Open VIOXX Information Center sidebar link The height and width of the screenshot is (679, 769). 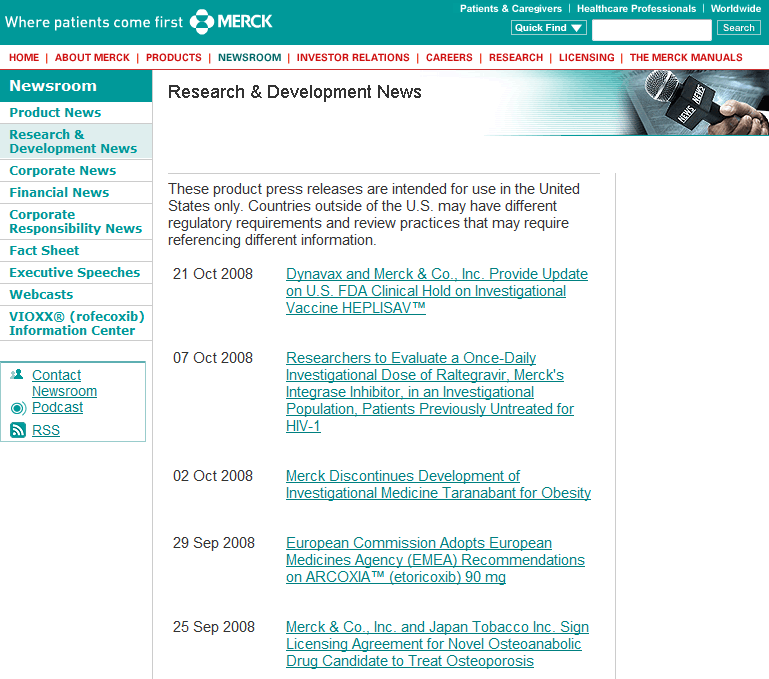coord(76,323)
